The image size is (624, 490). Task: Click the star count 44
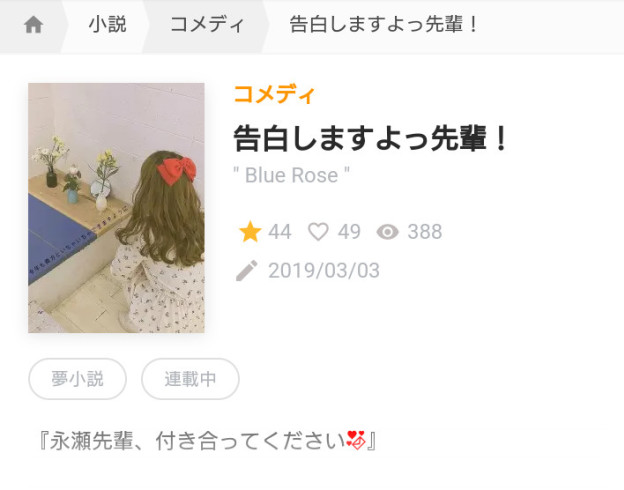(x=280, y=232)
